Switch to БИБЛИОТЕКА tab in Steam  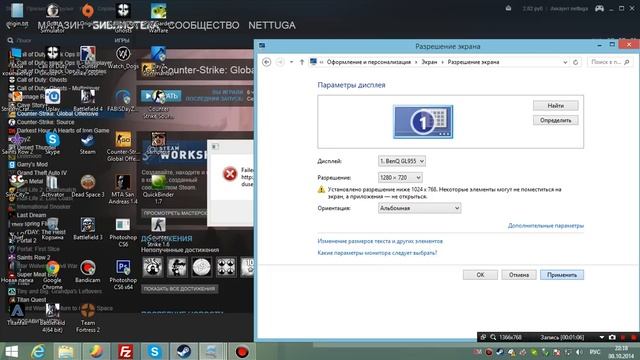click(125, 25)
